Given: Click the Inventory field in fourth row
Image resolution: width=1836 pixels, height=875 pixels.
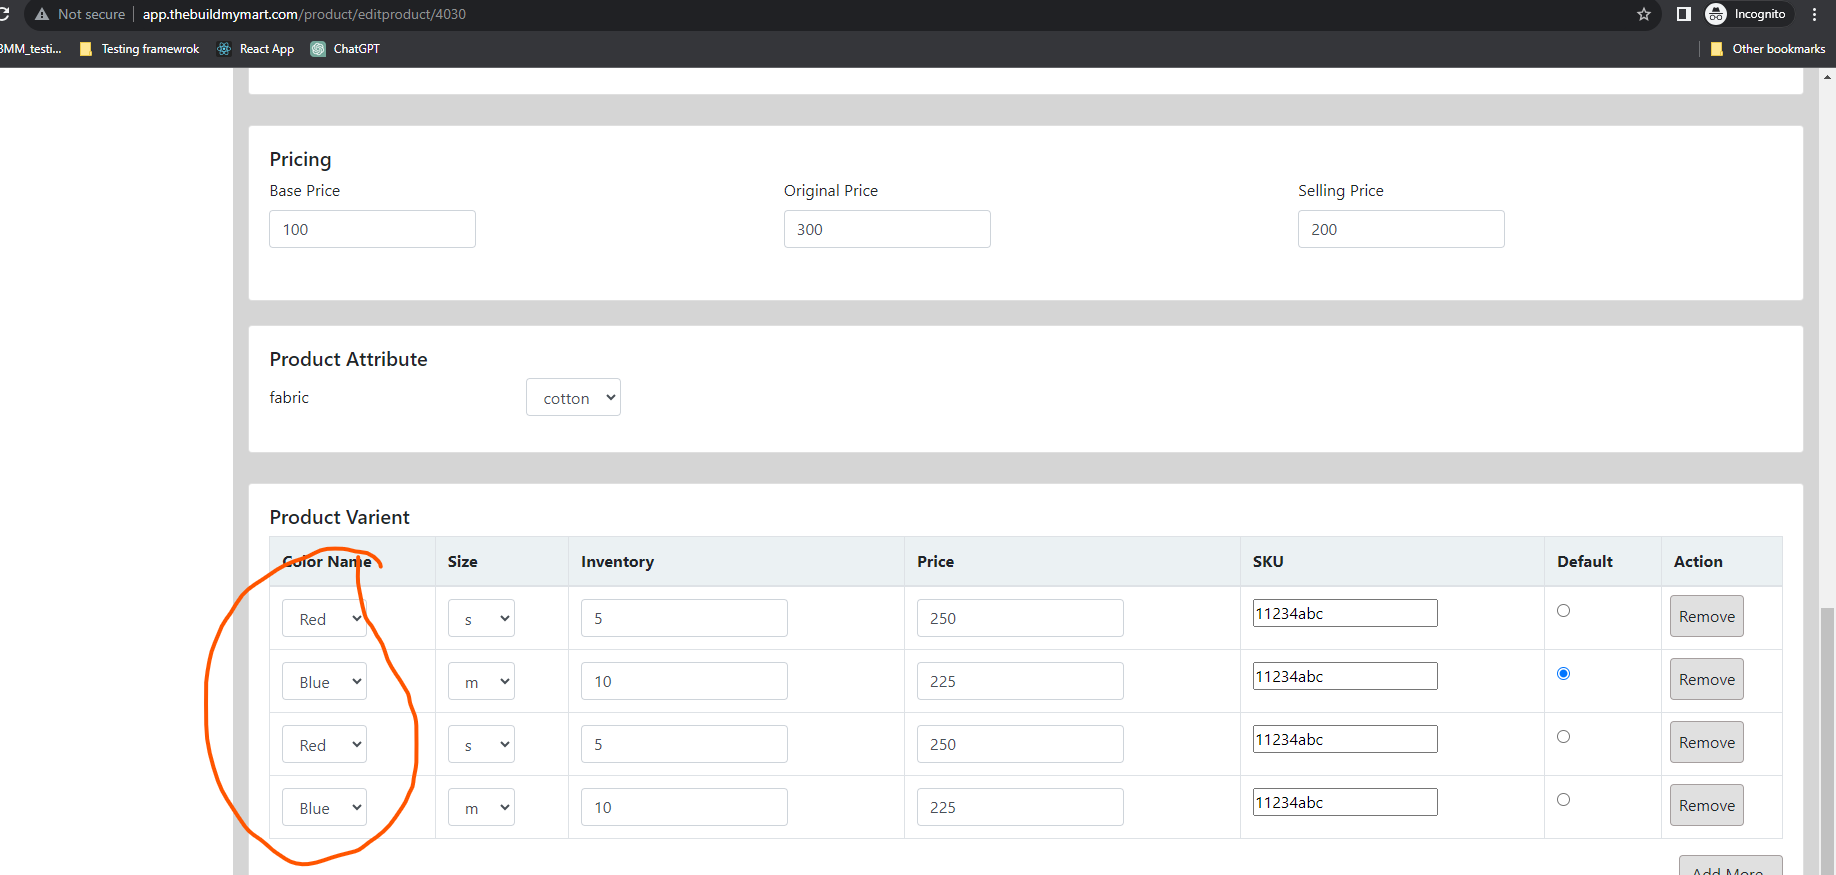Looking at the screenshot, I should coord(684,807).
